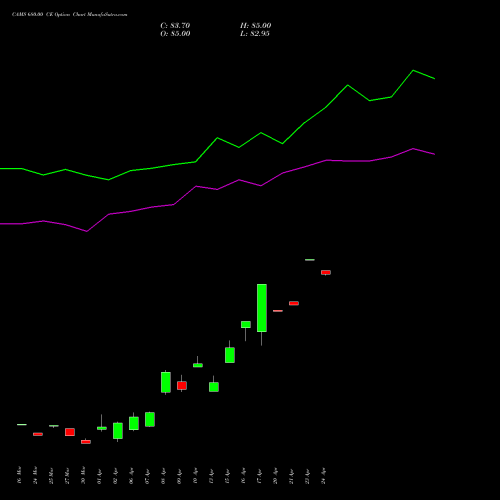Image resolution: width=500 pixels, height=500 pixels.
Task: Click the chart title text at top
Action: [69, 15]
